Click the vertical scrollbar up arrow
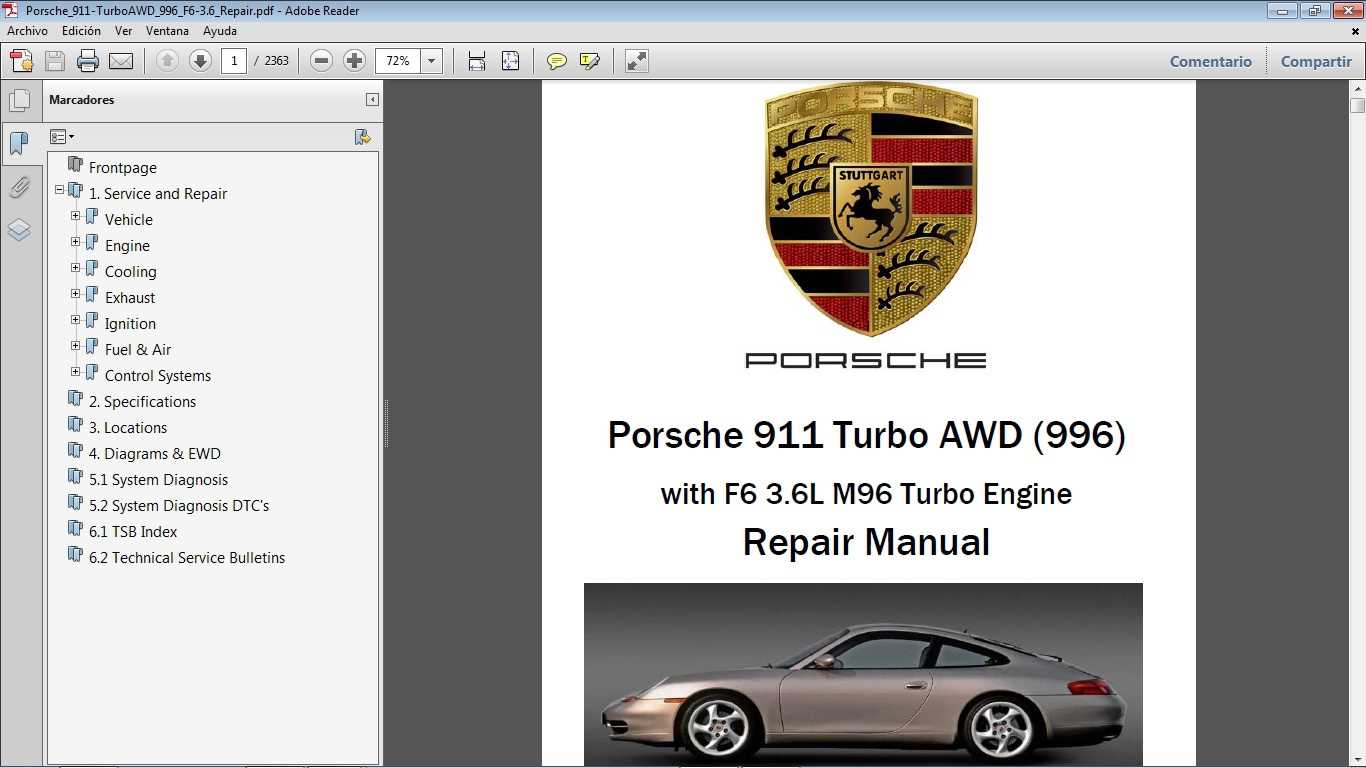 point(1357,89)
